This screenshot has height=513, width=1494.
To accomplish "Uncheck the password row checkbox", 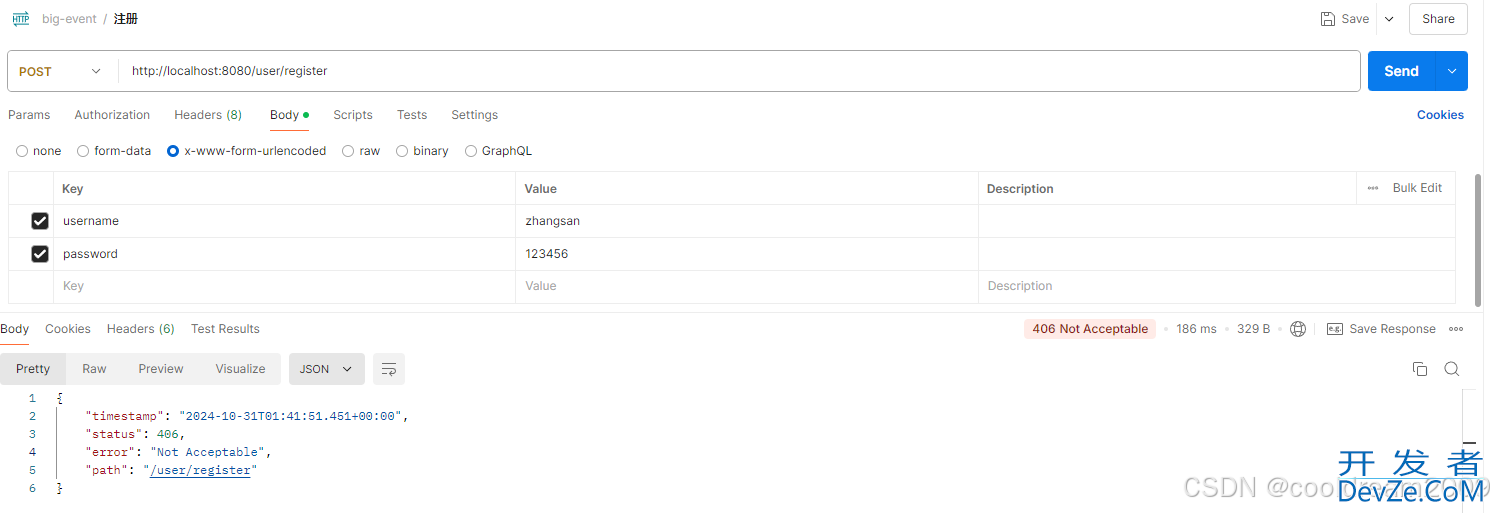I will pos(40,254).
